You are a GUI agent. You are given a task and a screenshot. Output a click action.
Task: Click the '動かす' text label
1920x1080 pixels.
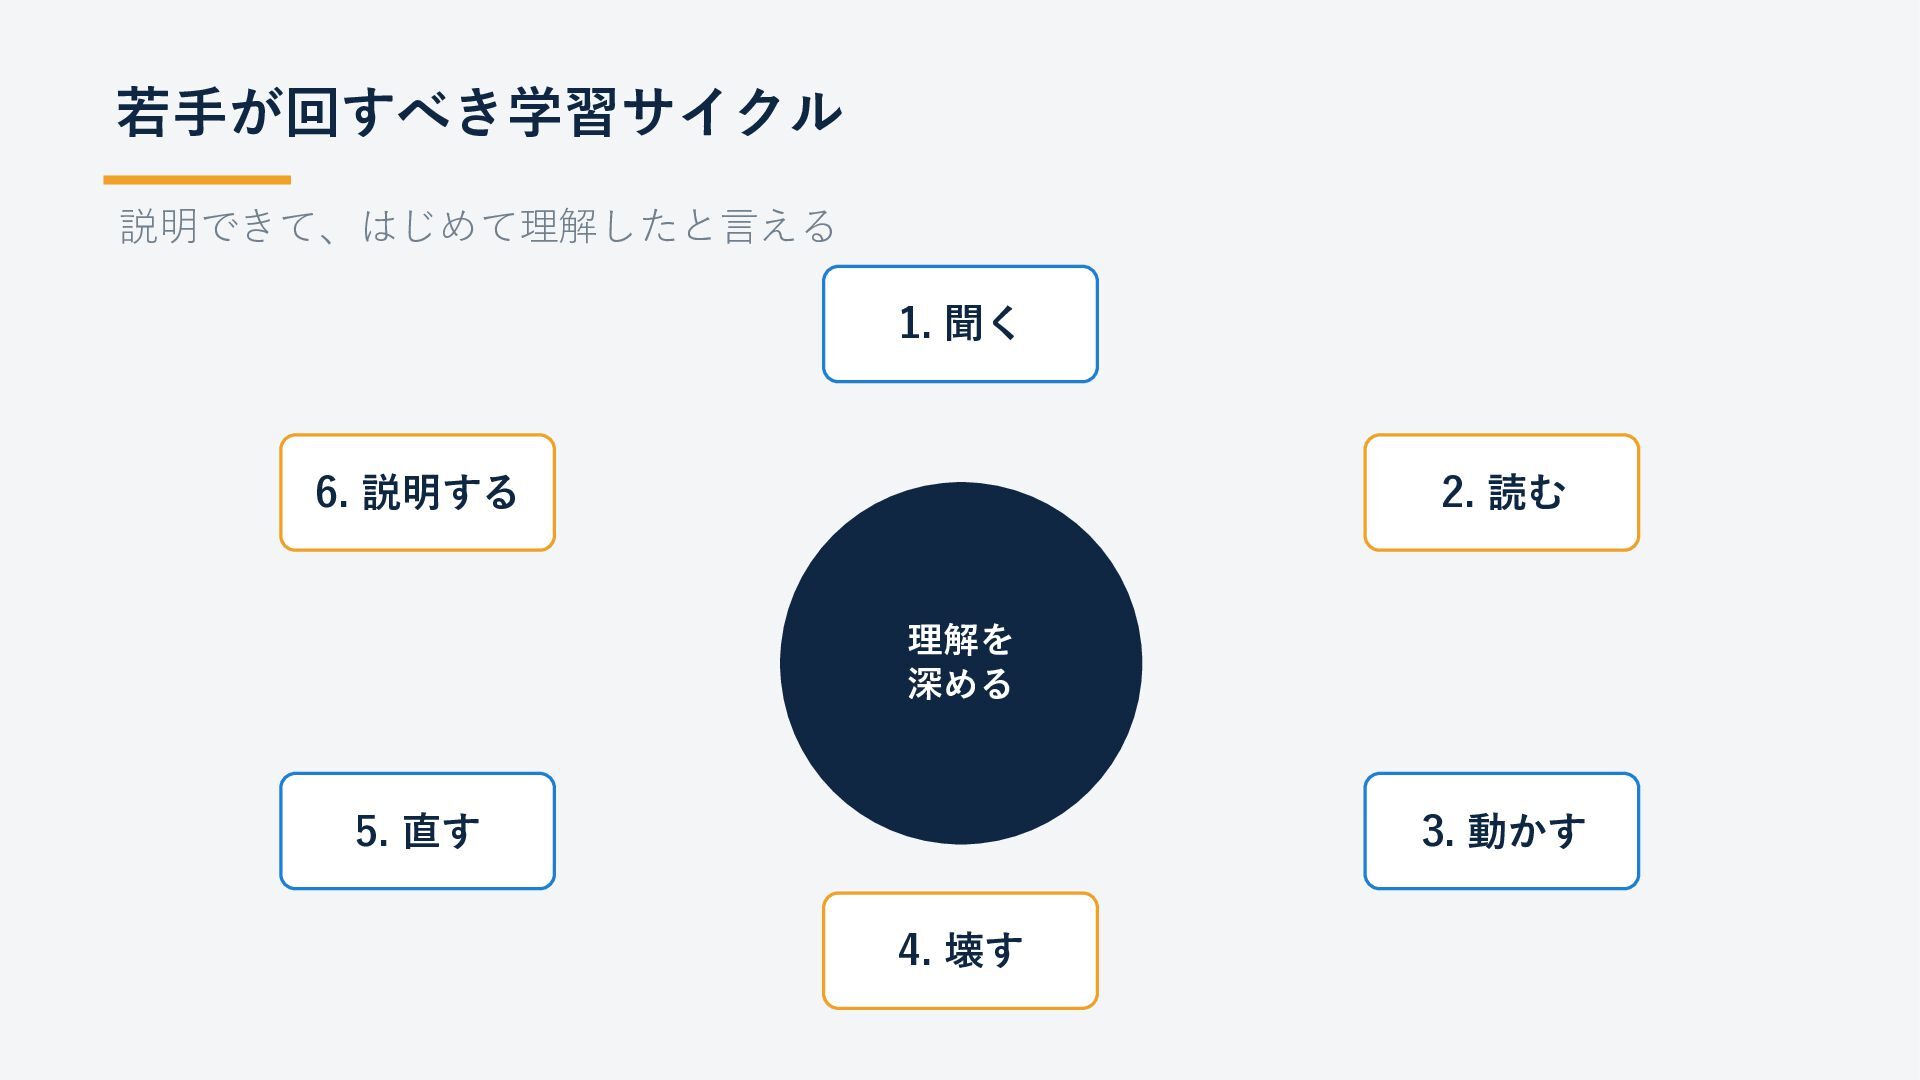click(1526, 831)
